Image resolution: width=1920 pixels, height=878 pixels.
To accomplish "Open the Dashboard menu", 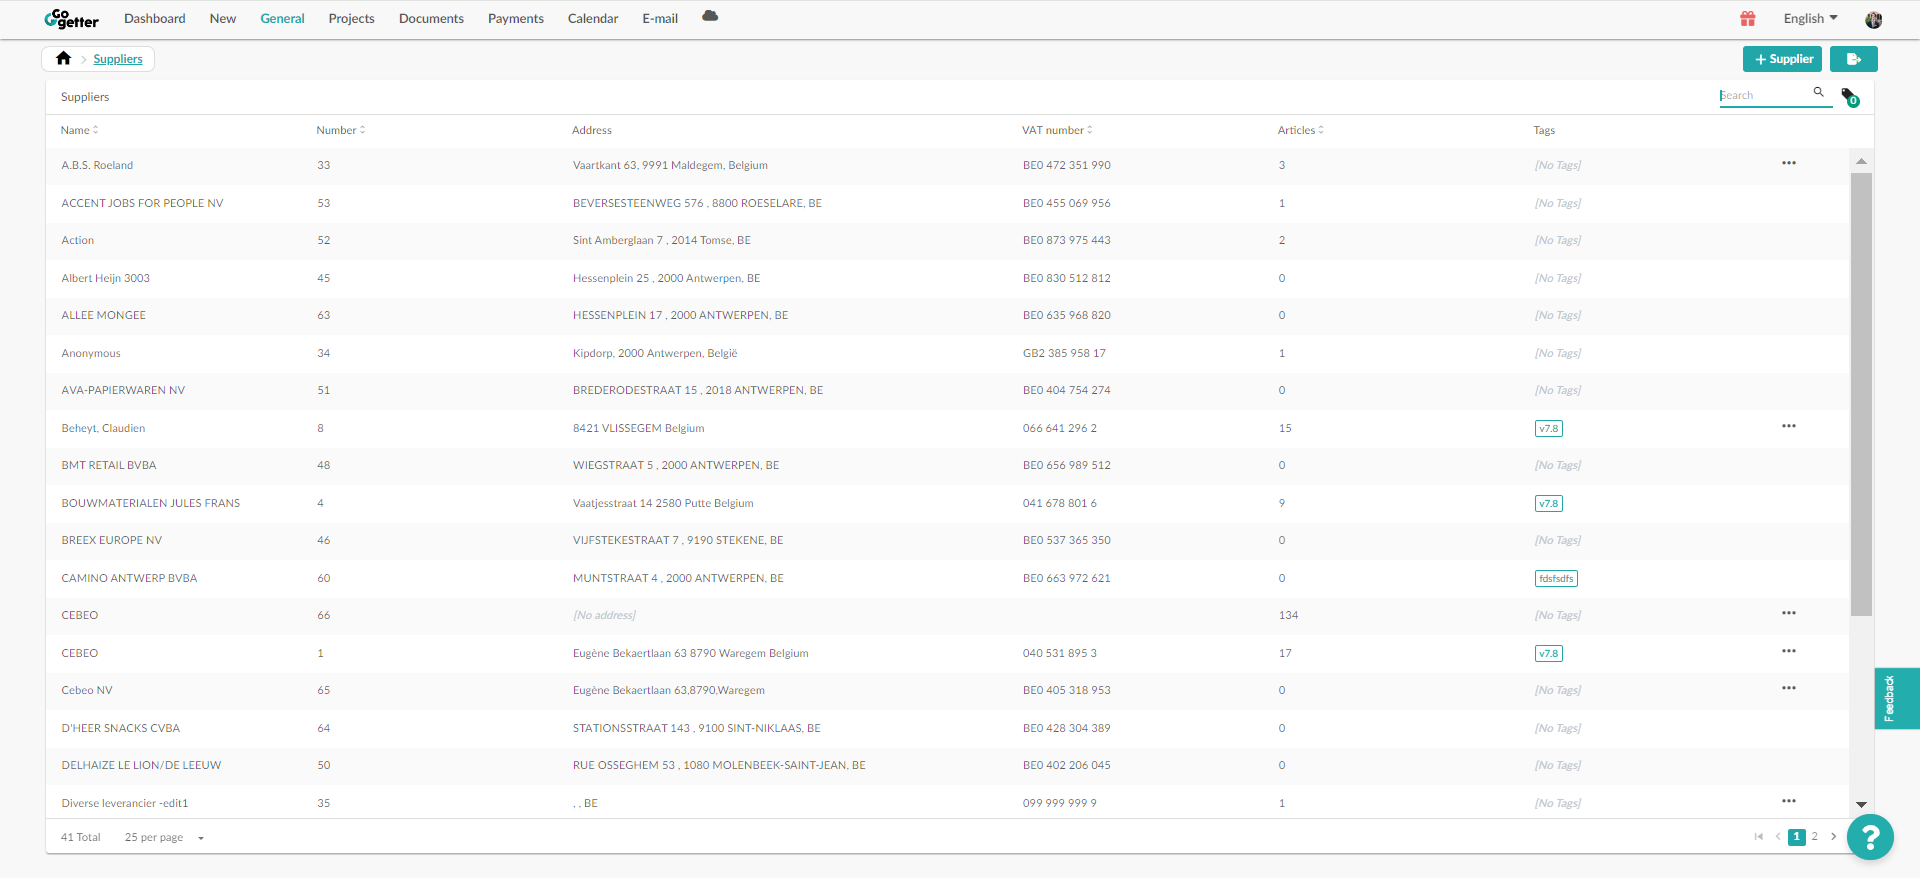I will coord(155,18).
